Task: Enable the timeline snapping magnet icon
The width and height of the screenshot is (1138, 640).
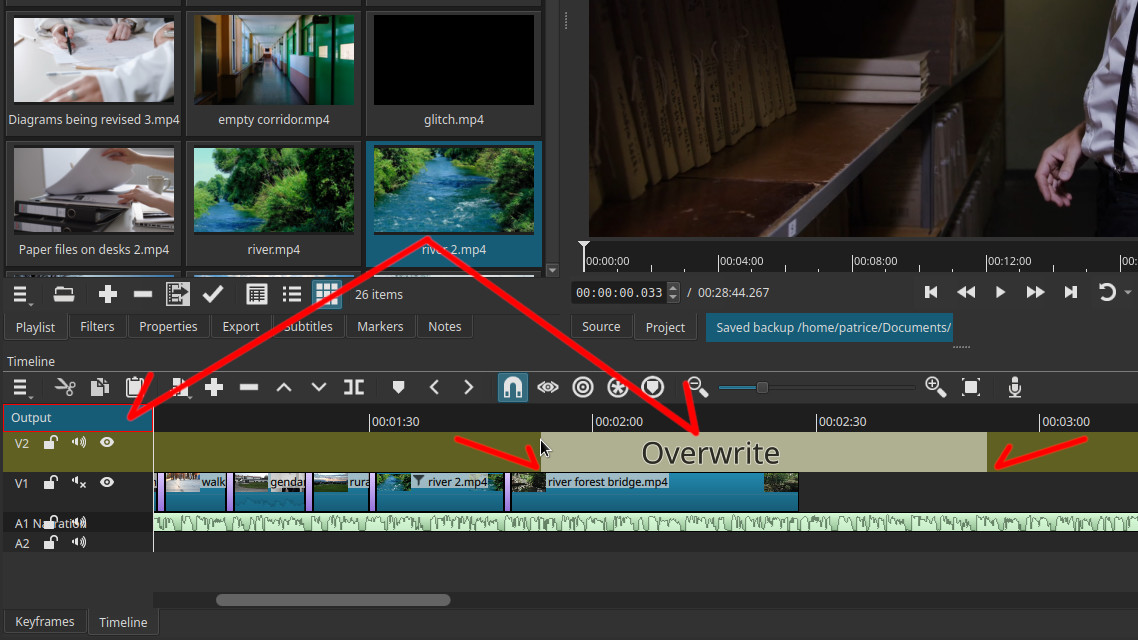Action: coord(513,387)
